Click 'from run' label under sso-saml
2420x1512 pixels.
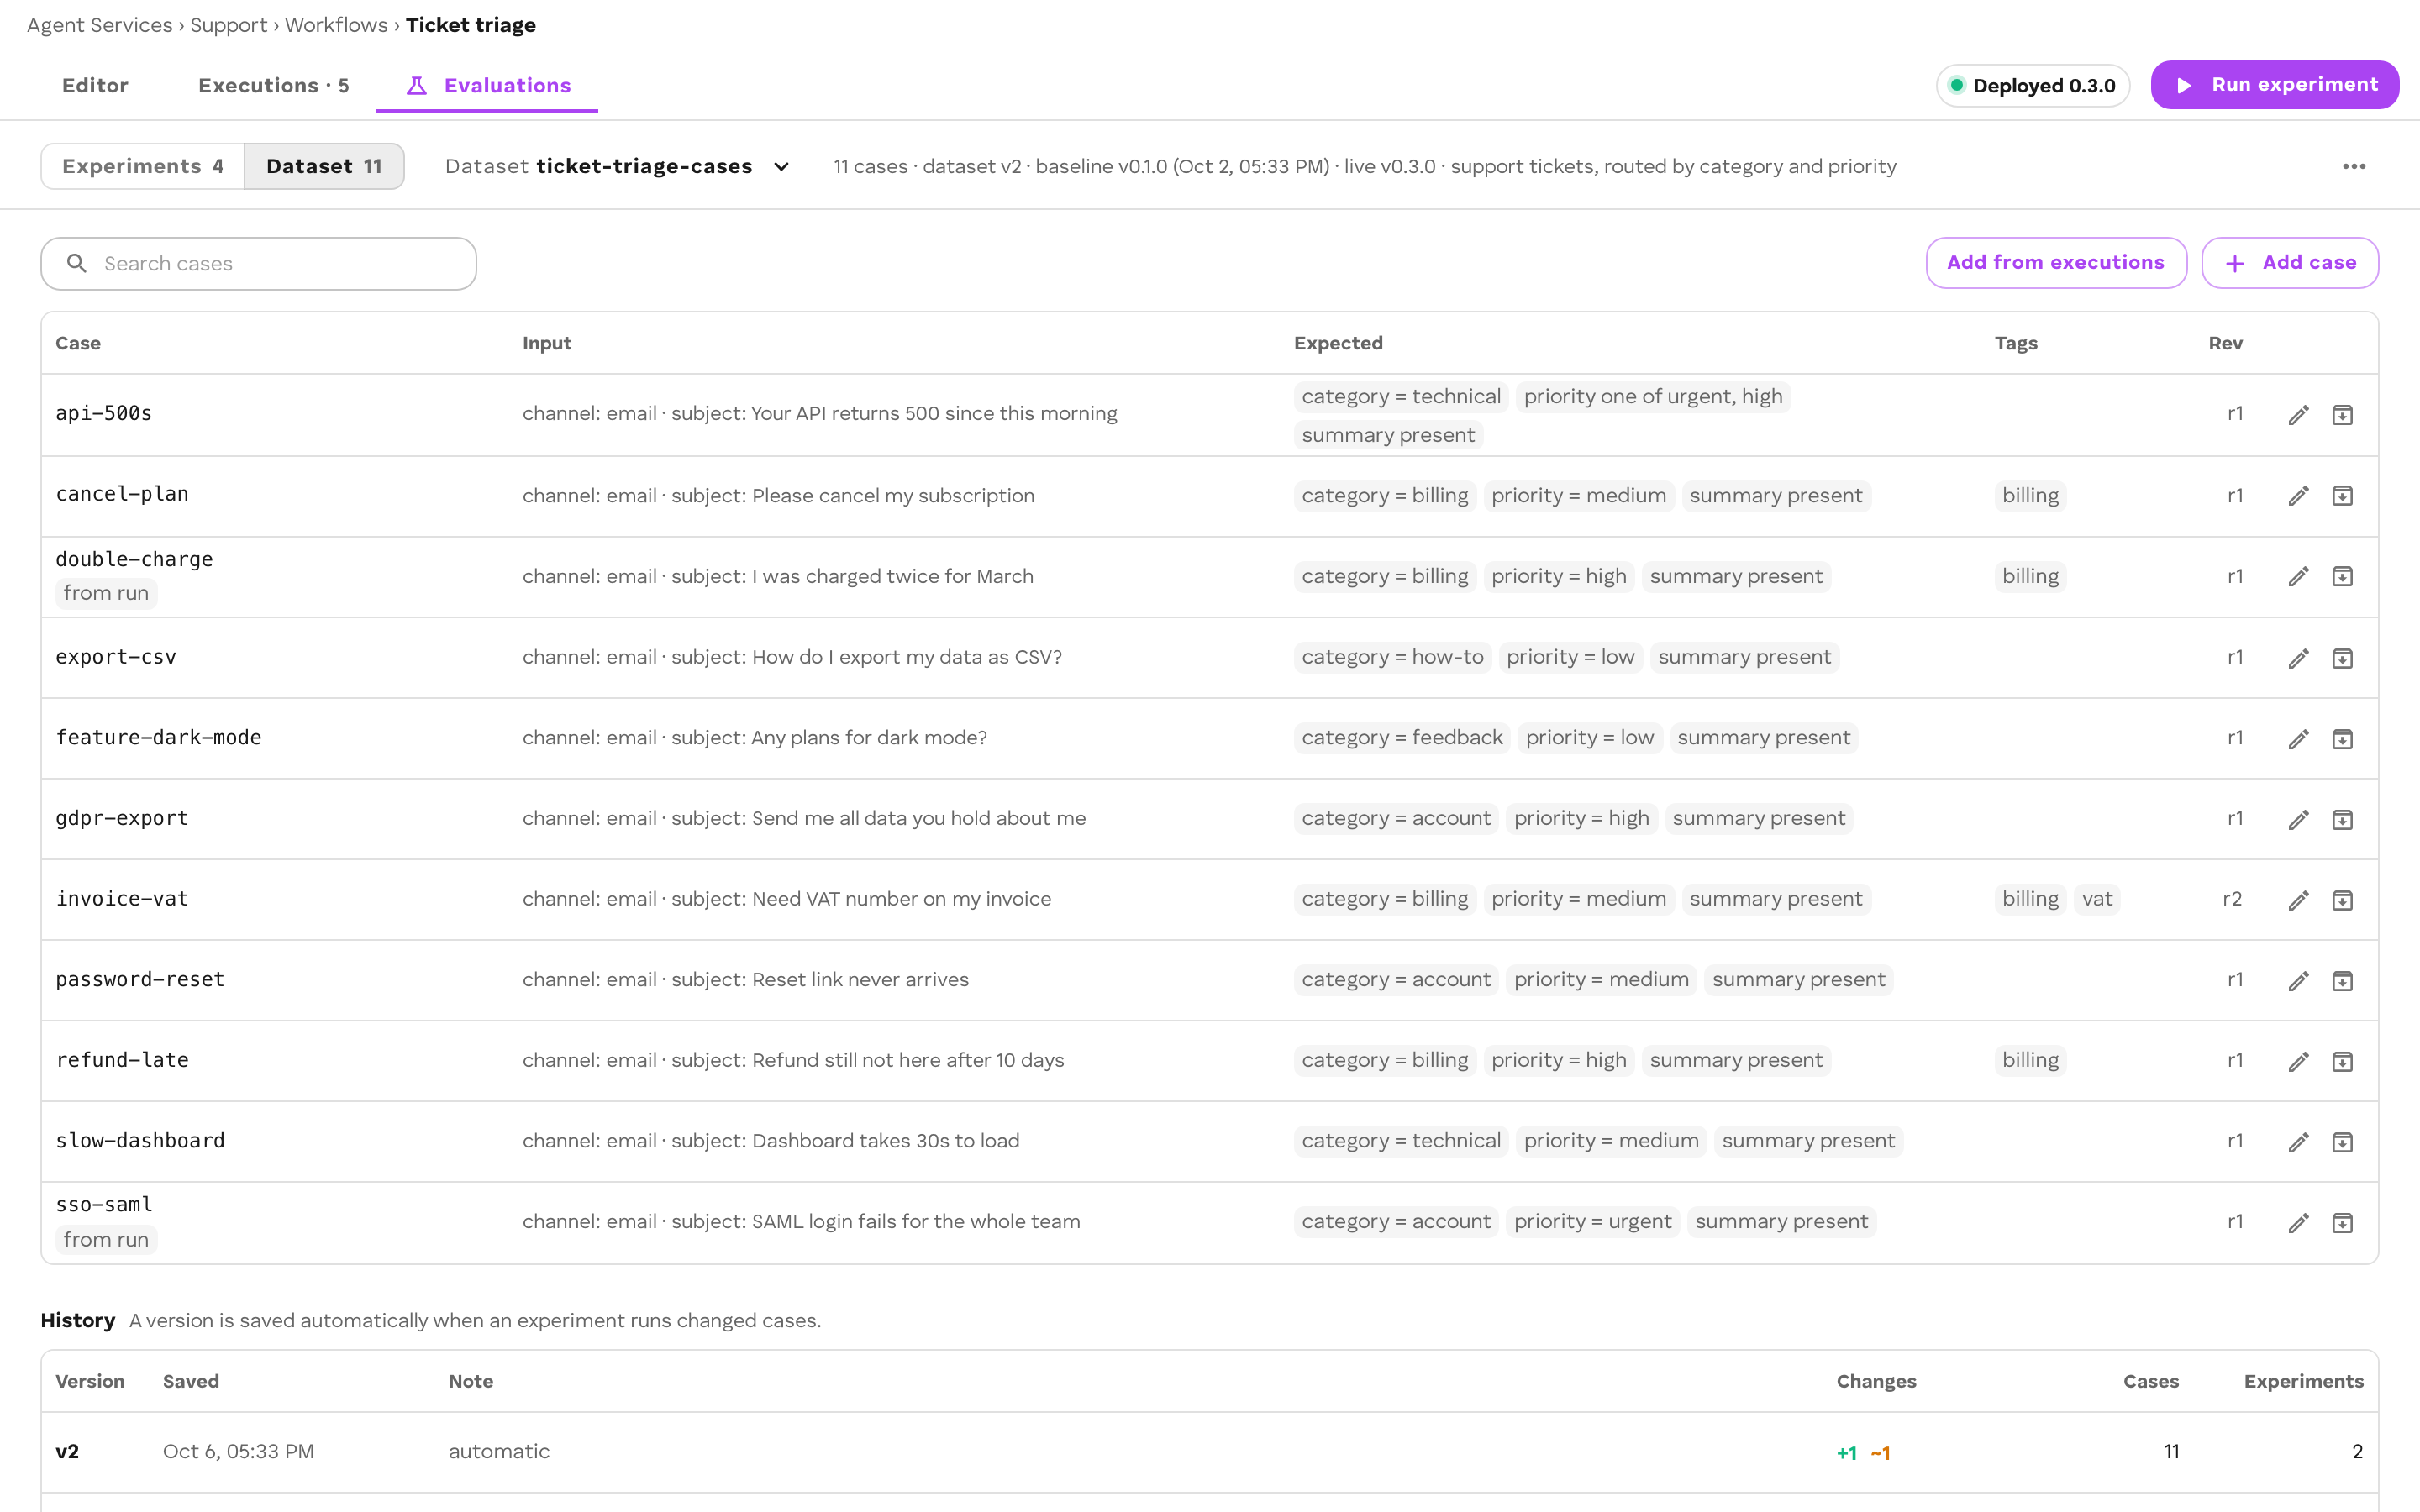[106, 1240]
